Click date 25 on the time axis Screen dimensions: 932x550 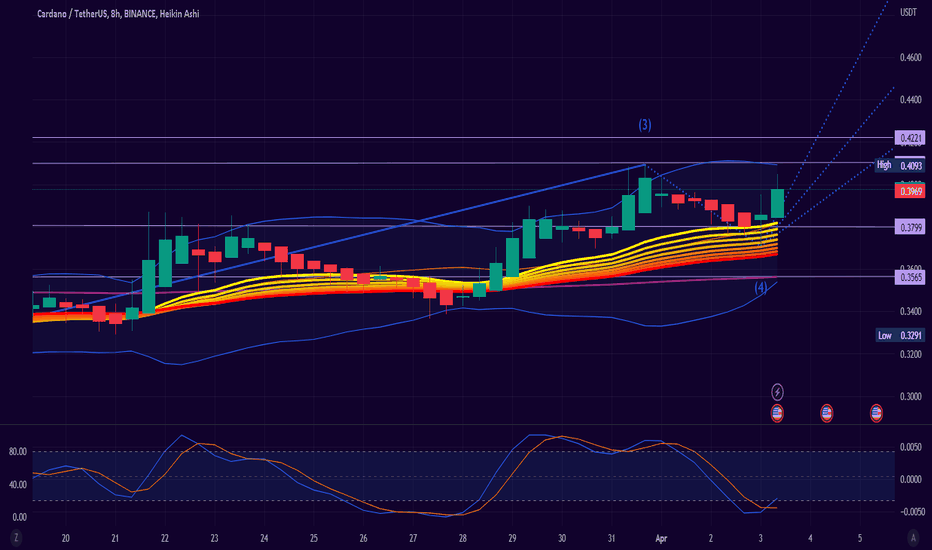click(314, 538)
